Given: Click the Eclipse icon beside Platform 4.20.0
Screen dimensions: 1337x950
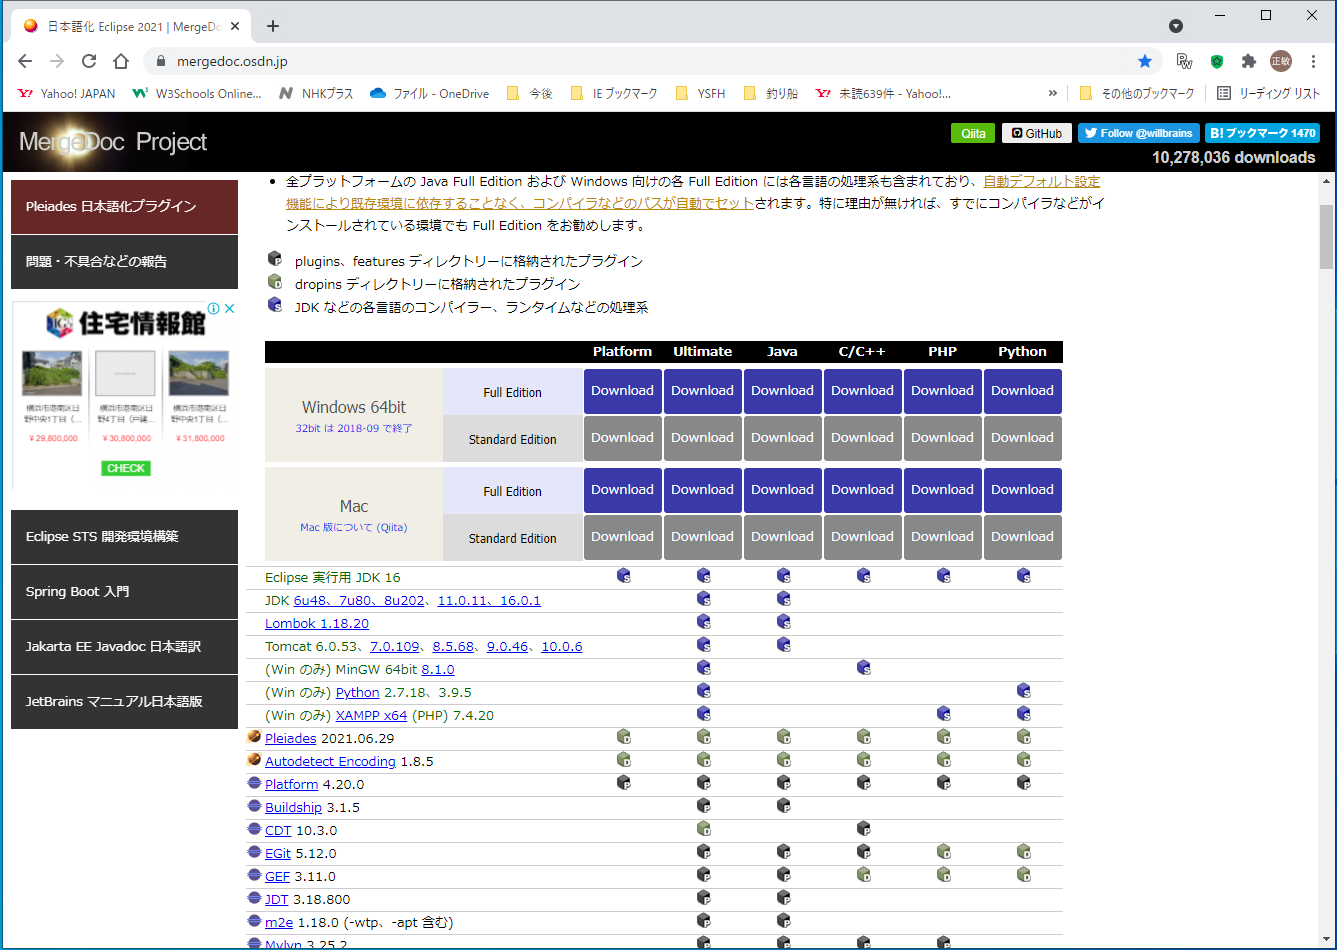Looking at the screenshot, I should 254,784.
